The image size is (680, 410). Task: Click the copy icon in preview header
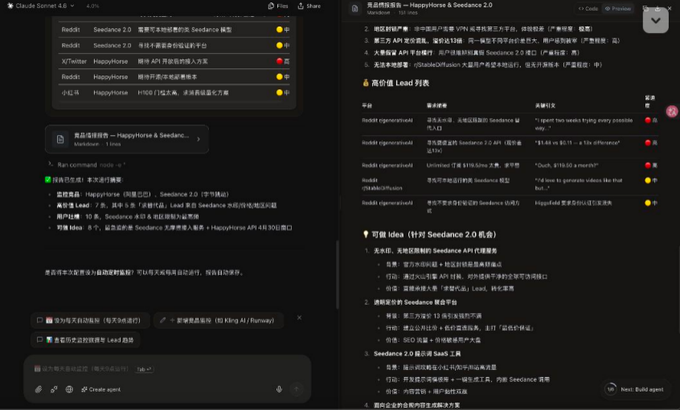point(646,8)
